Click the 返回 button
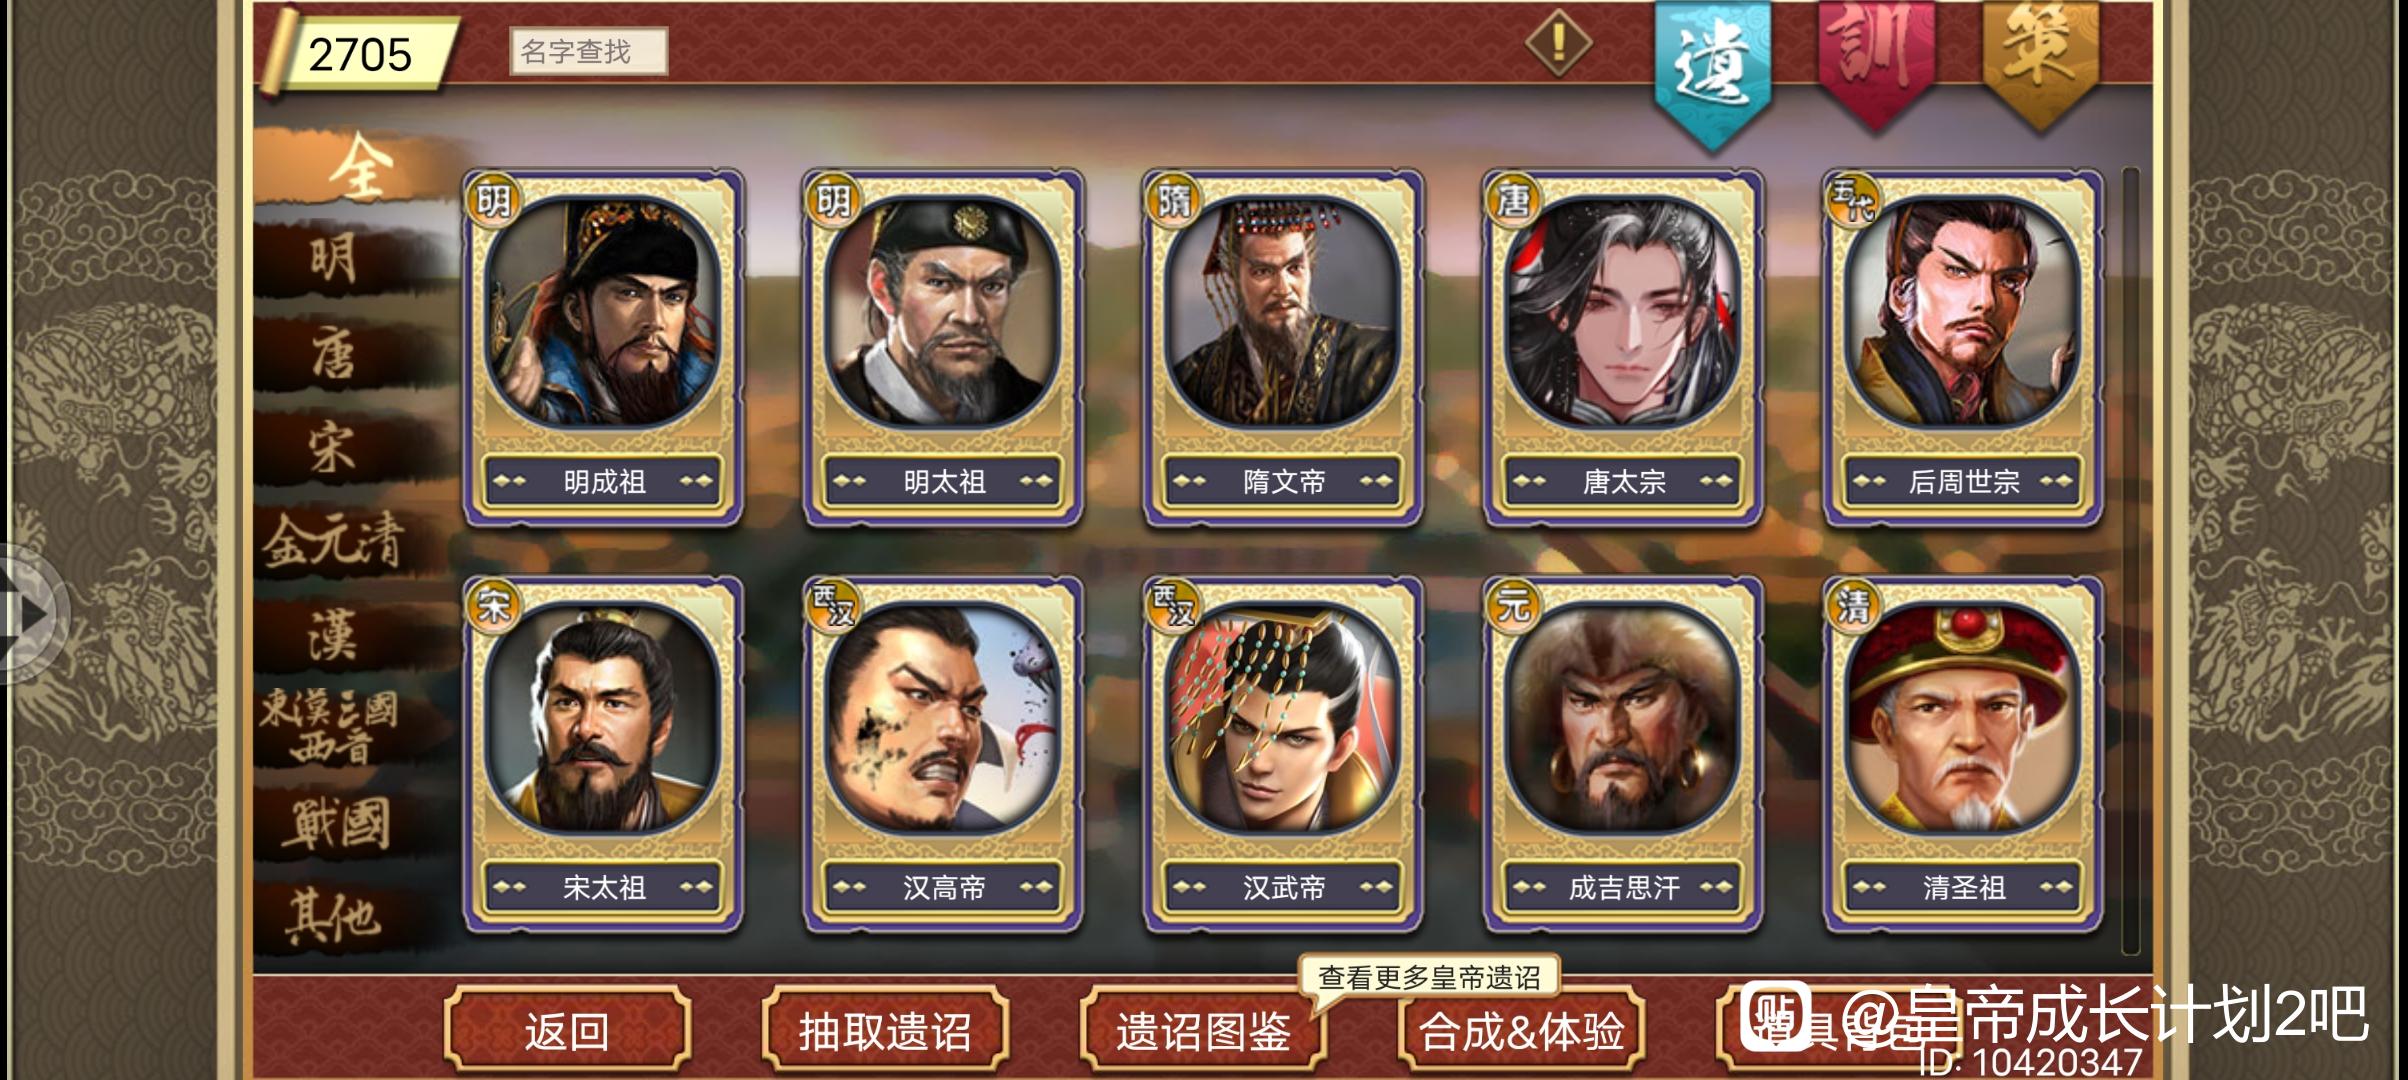The width and height of the screenshot is (2408, 1080). pos(567,1031)
